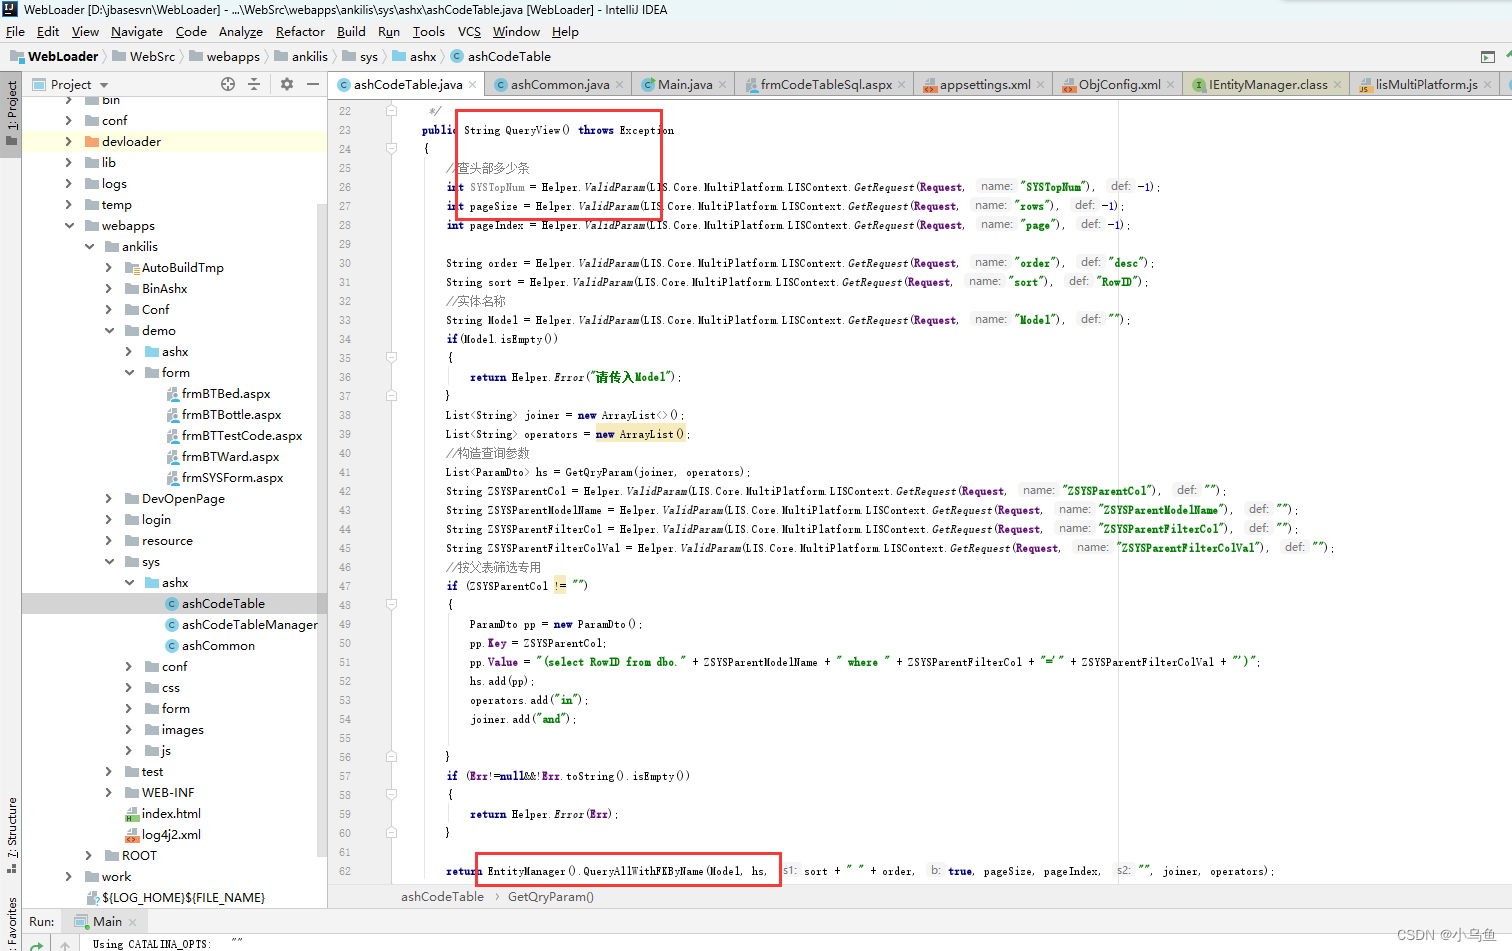Click the Project tree vertical scrollbar
Image resolution: width=1512 pixels, height=951 pixels.
pyautogui.click(x=322, y=530)
